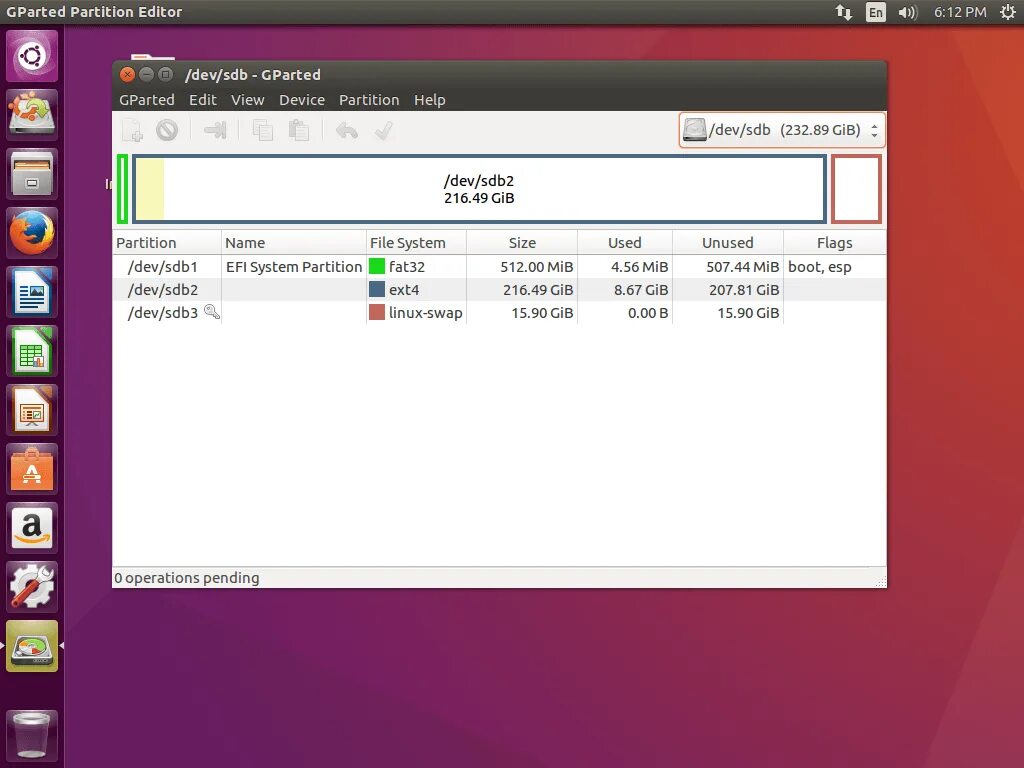The image size is (1024, 768).
Task: Click the 0 operations pending status text
Action: coord(187,578)
